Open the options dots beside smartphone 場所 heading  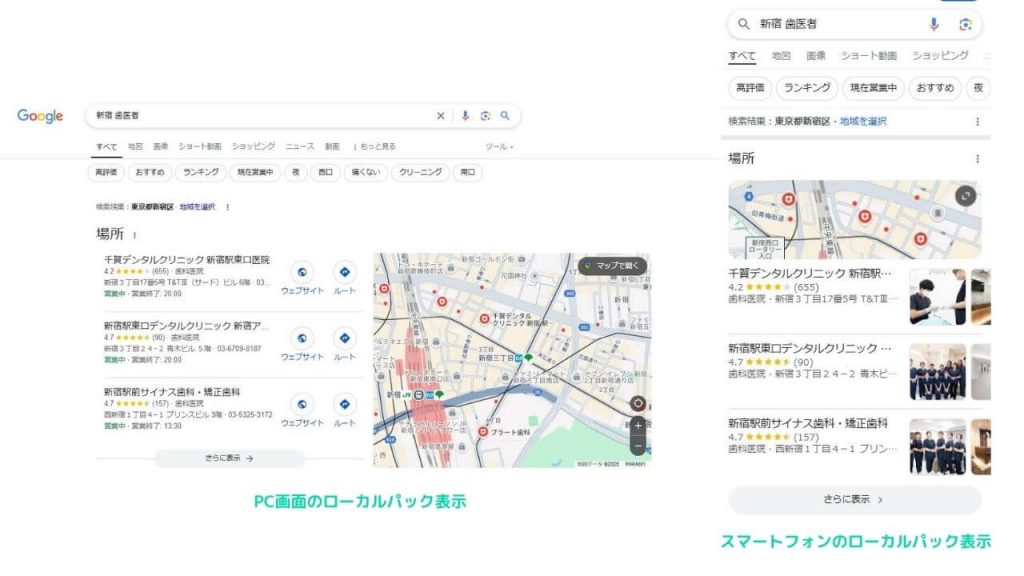pyautogui.click(x=977, y=159)
